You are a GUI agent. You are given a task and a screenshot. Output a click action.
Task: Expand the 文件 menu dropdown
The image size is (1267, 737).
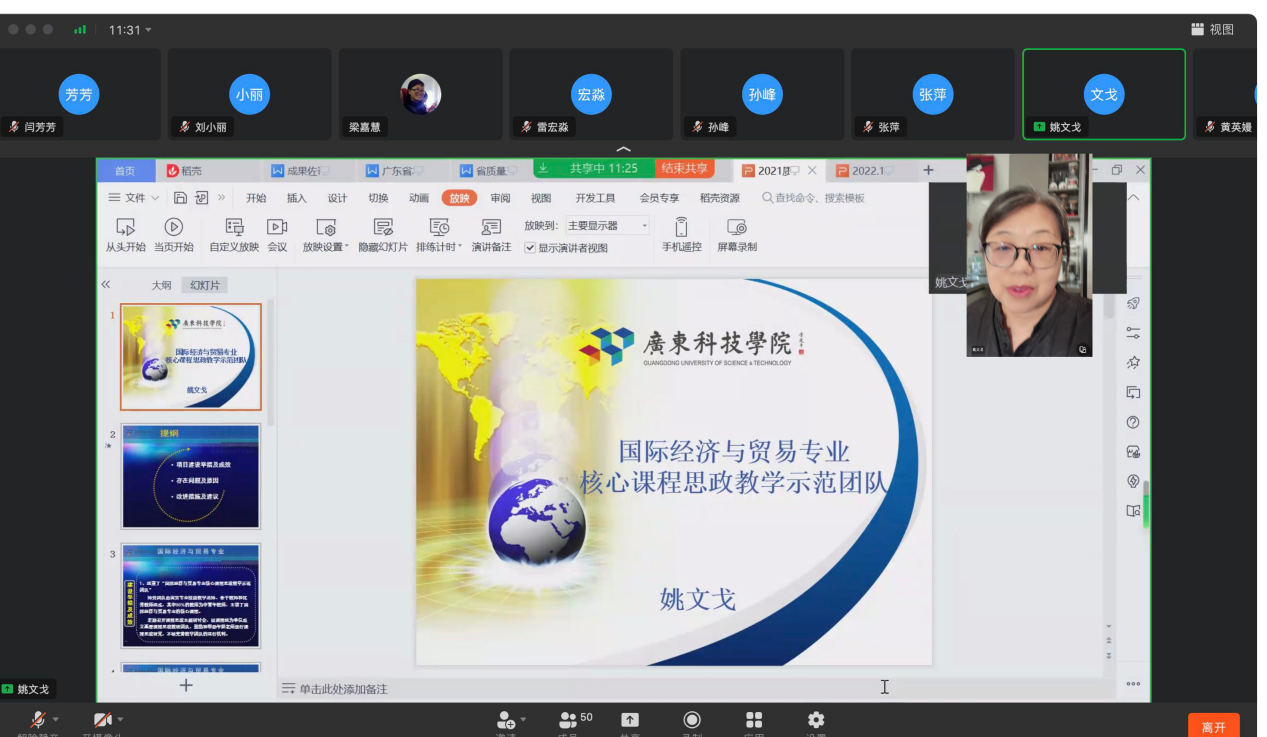(x=134, y=198)
